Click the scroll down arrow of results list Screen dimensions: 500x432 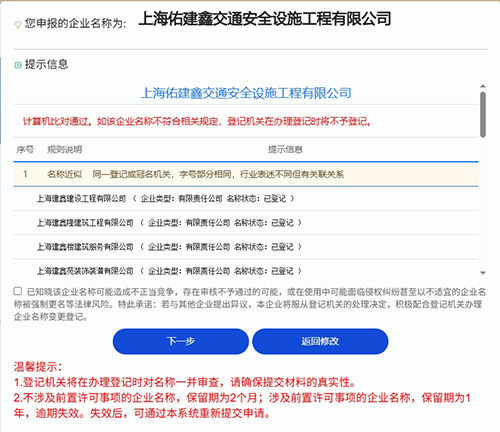coord(483,273)
